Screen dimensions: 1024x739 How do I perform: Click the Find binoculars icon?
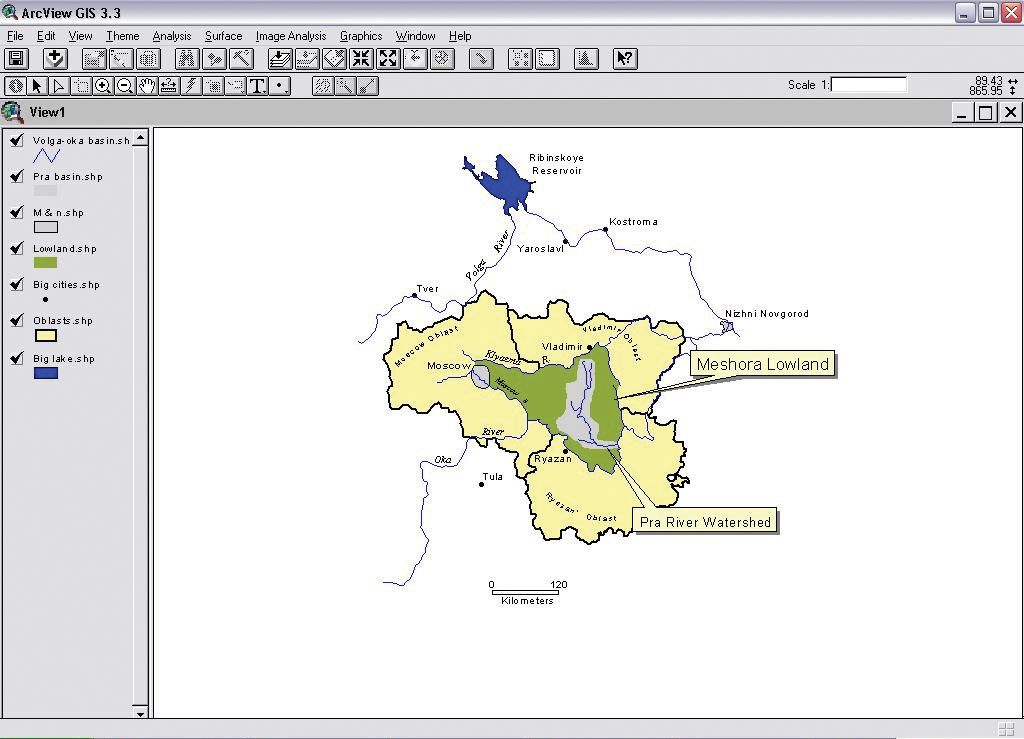[x=187, y=59]
